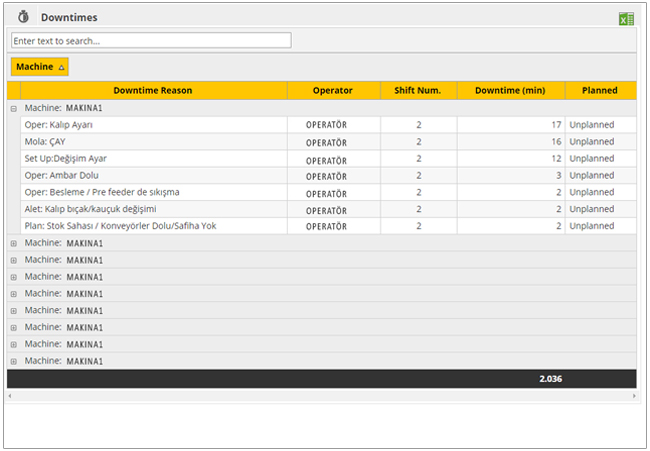The width and height of the screenshot is (650, 451).
Task: Sort by Downtime (min) column header
Action: tap(510, 90)
